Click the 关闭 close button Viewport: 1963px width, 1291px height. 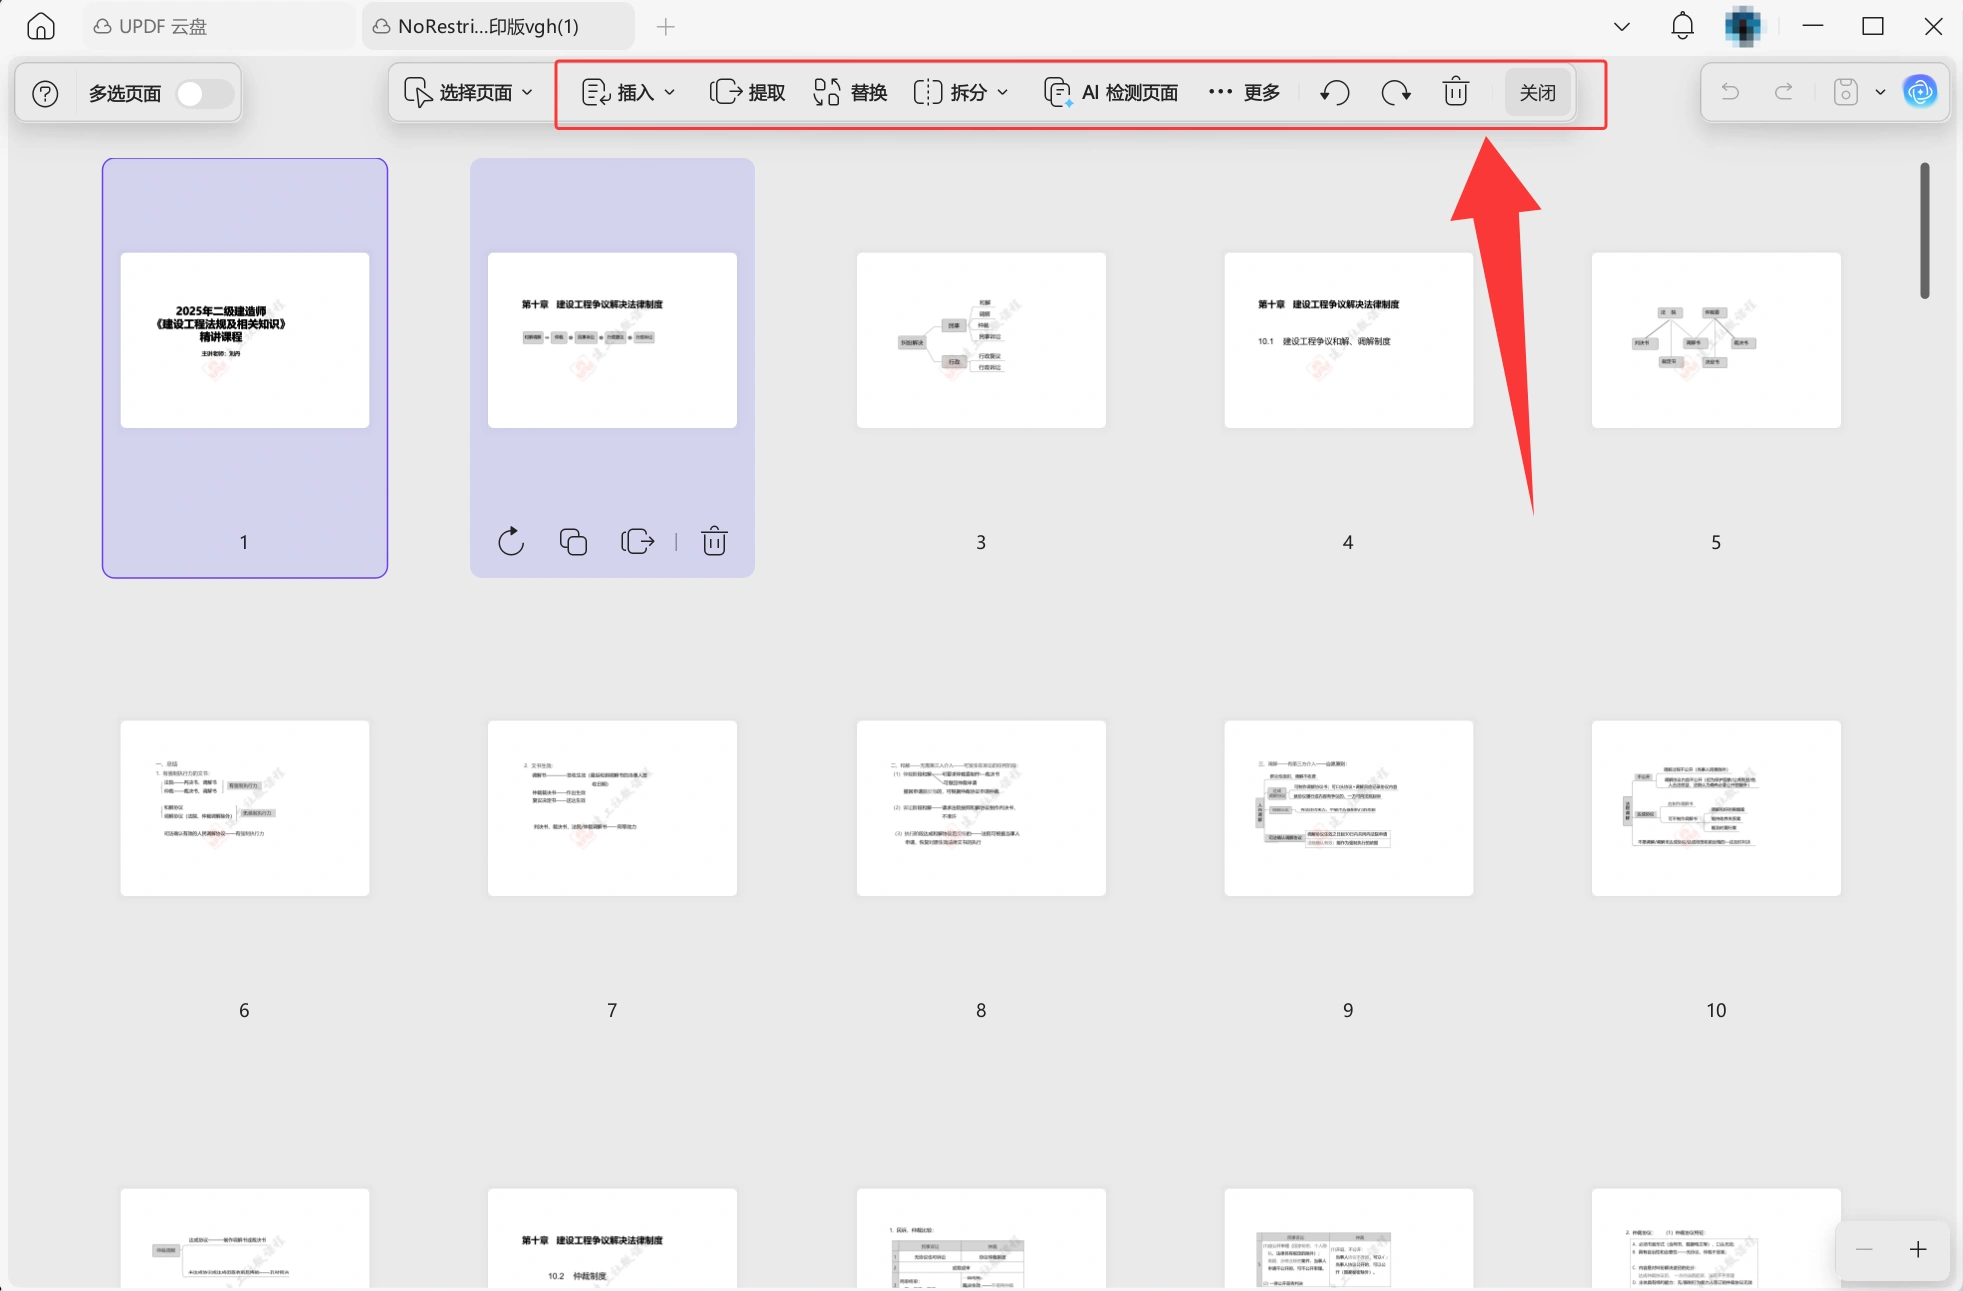click(1537, 93)
